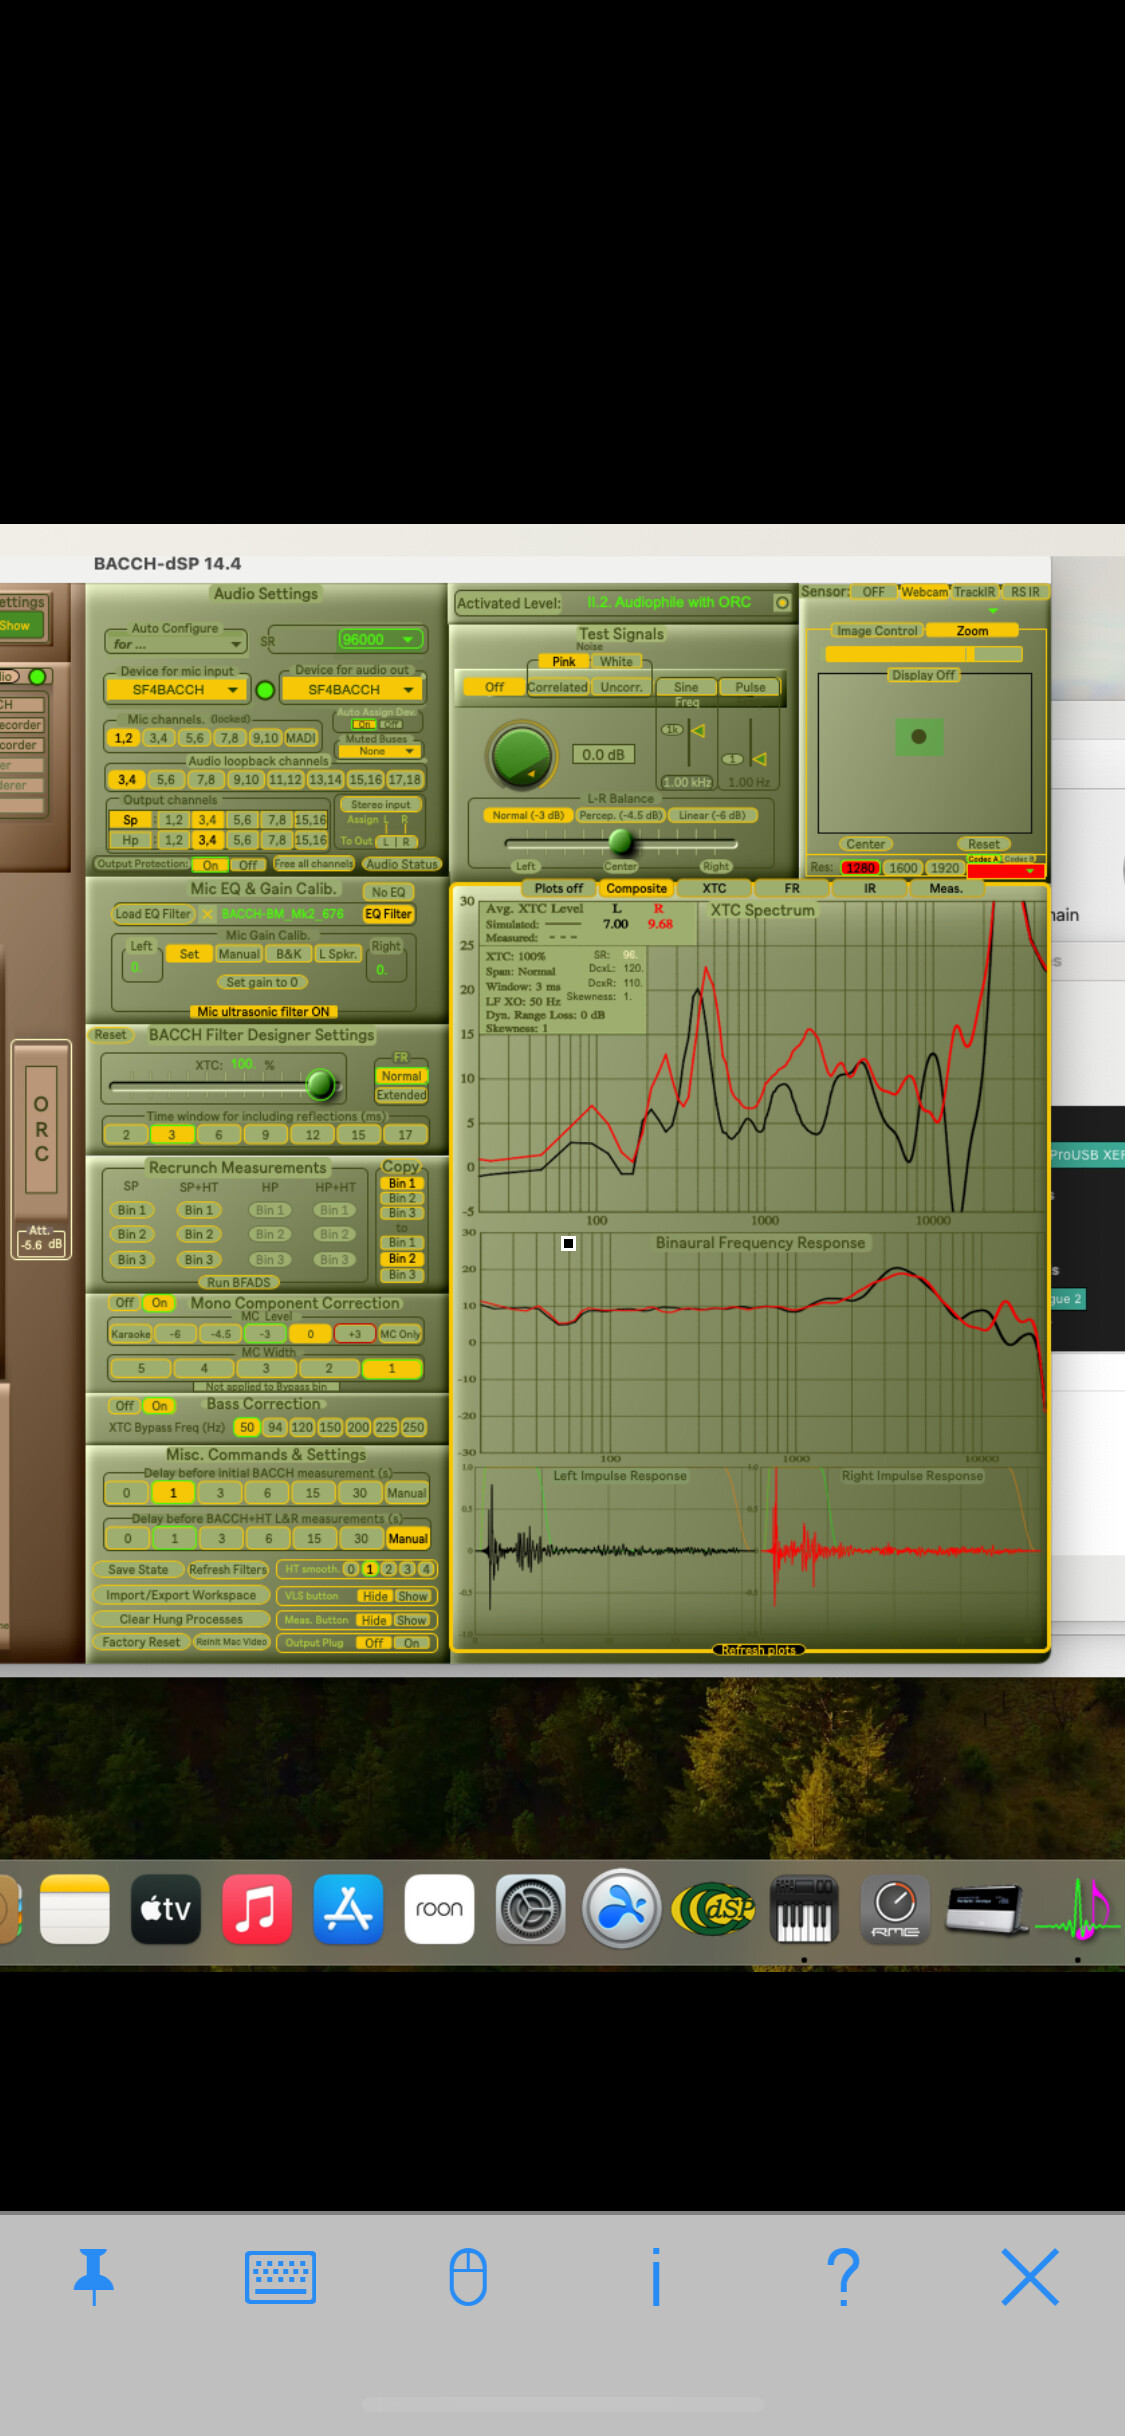The width and height of the screenshot is (1125, 2436).
Task: Open the red Codec dropdown
Action: pos(1005,871)
